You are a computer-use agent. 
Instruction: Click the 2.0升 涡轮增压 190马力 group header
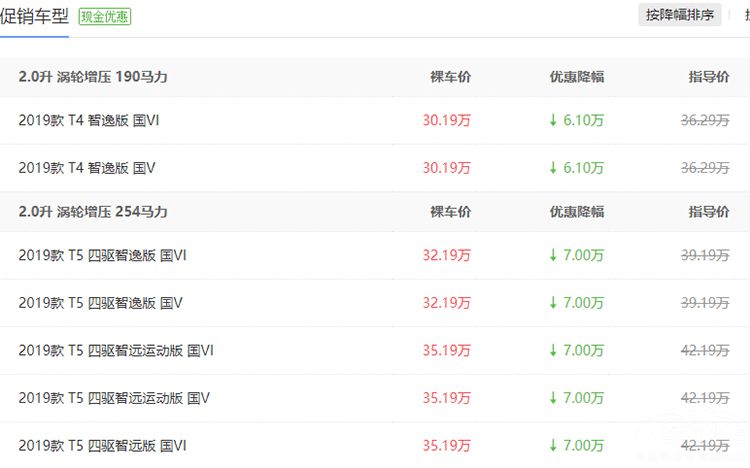(93, 77)
